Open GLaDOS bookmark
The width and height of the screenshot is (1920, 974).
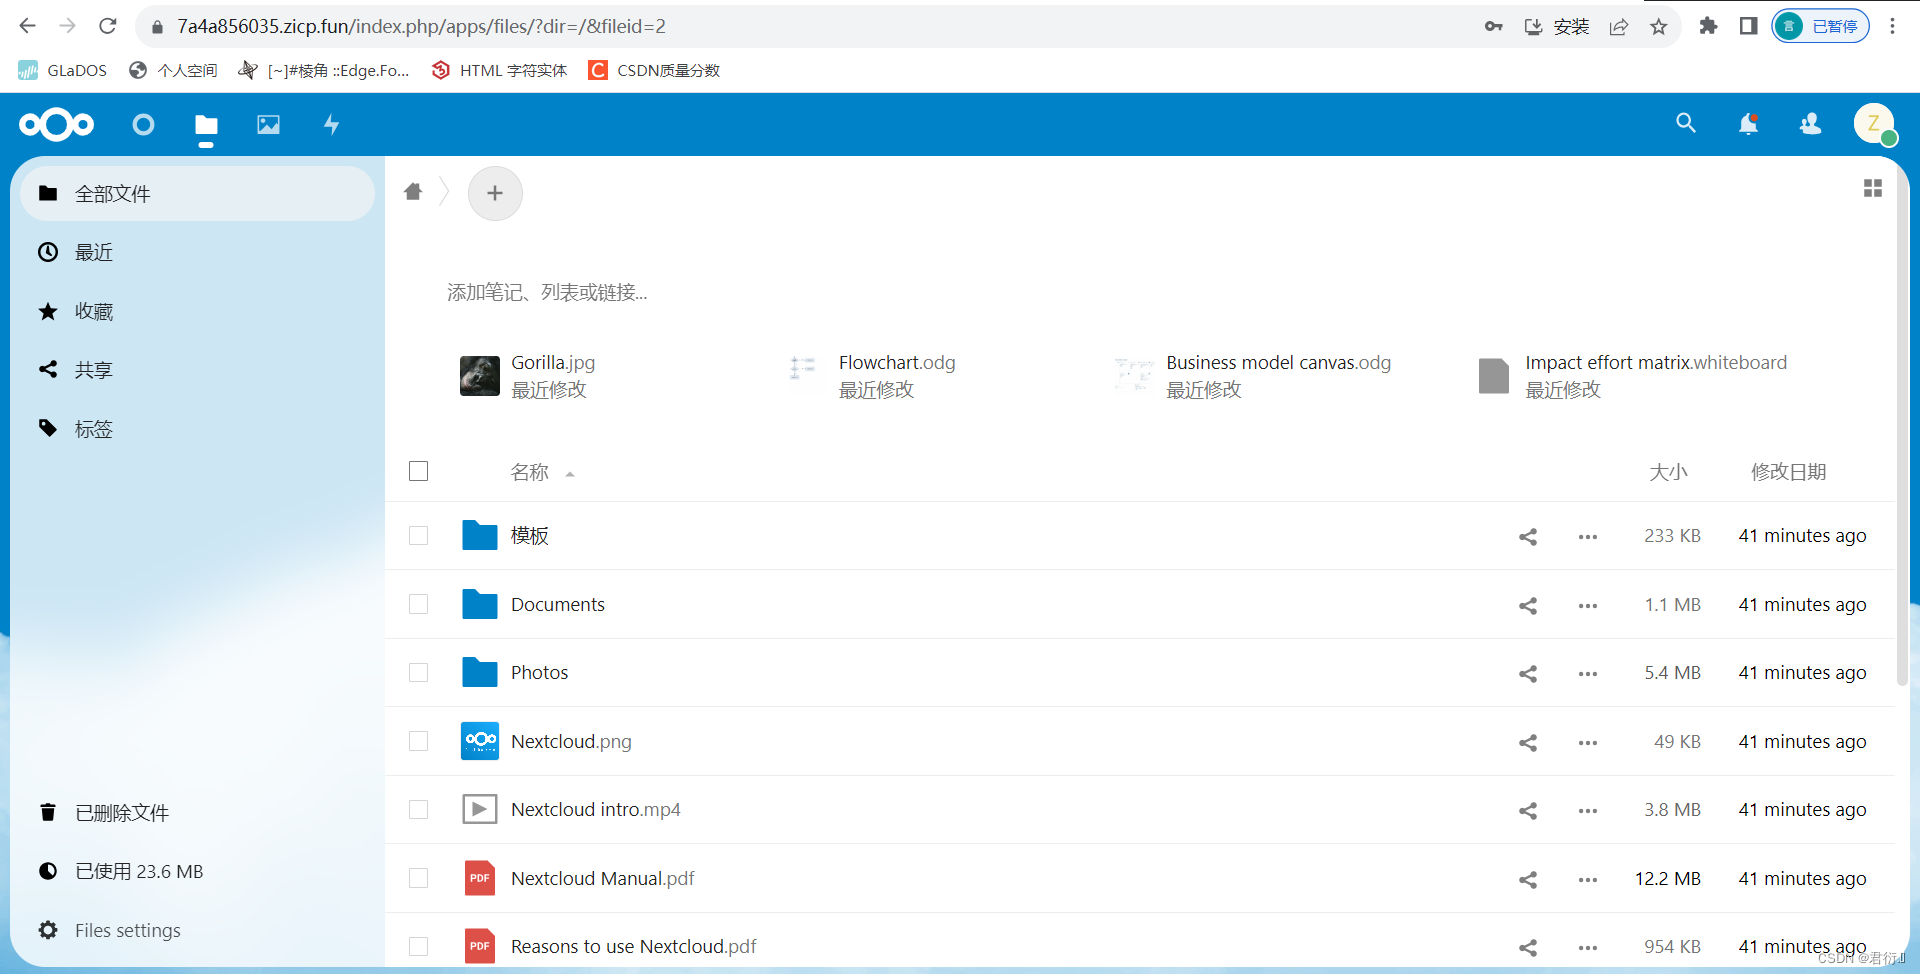[x=63, y=70]
